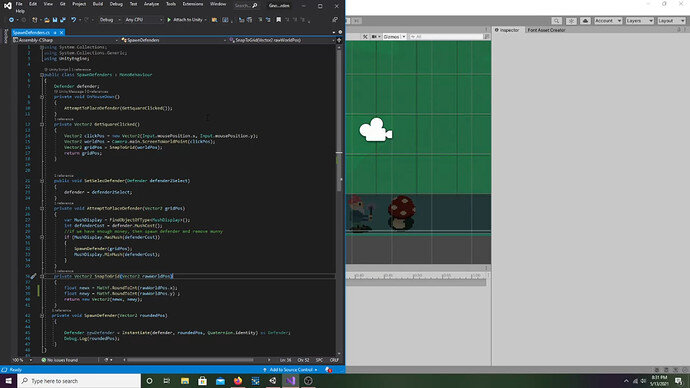The image size is (690, 388).
Task: Close the SpawnDefenders.cs tab
Action: (62, 33)
